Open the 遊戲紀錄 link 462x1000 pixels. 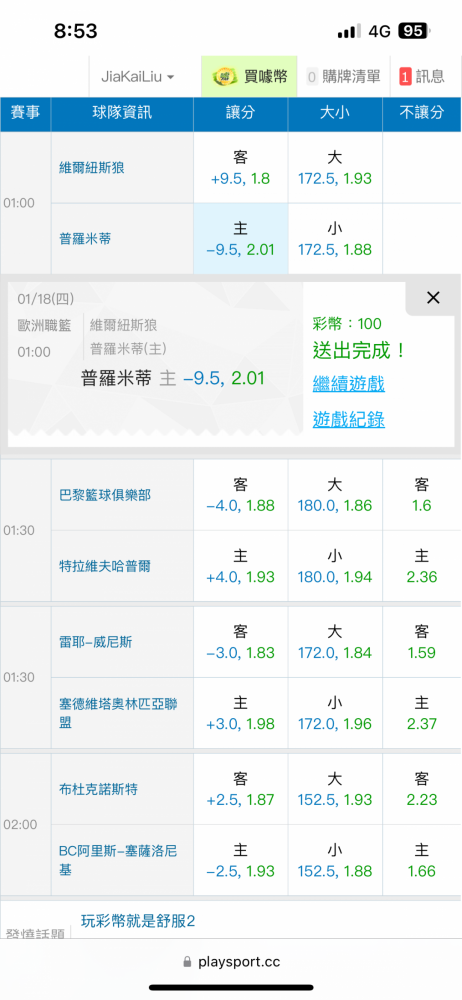click(348, 420)
